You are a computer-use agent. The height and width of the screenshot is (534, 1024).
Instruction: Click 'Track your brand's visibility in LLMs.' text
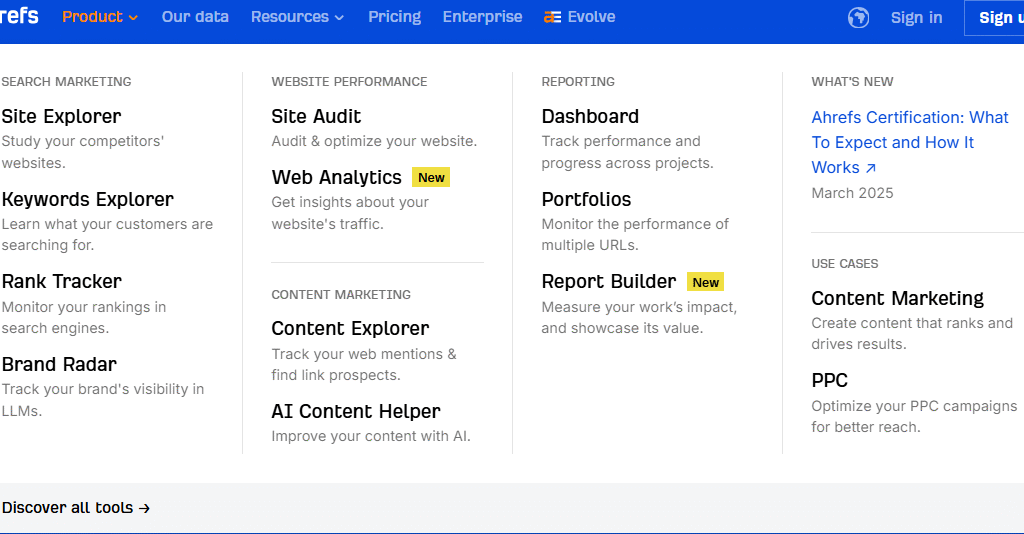(103, 400)
